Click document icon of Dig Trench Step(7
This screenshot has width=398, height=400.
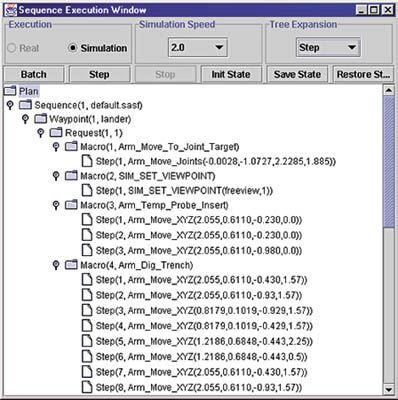[x=87, y=372]
